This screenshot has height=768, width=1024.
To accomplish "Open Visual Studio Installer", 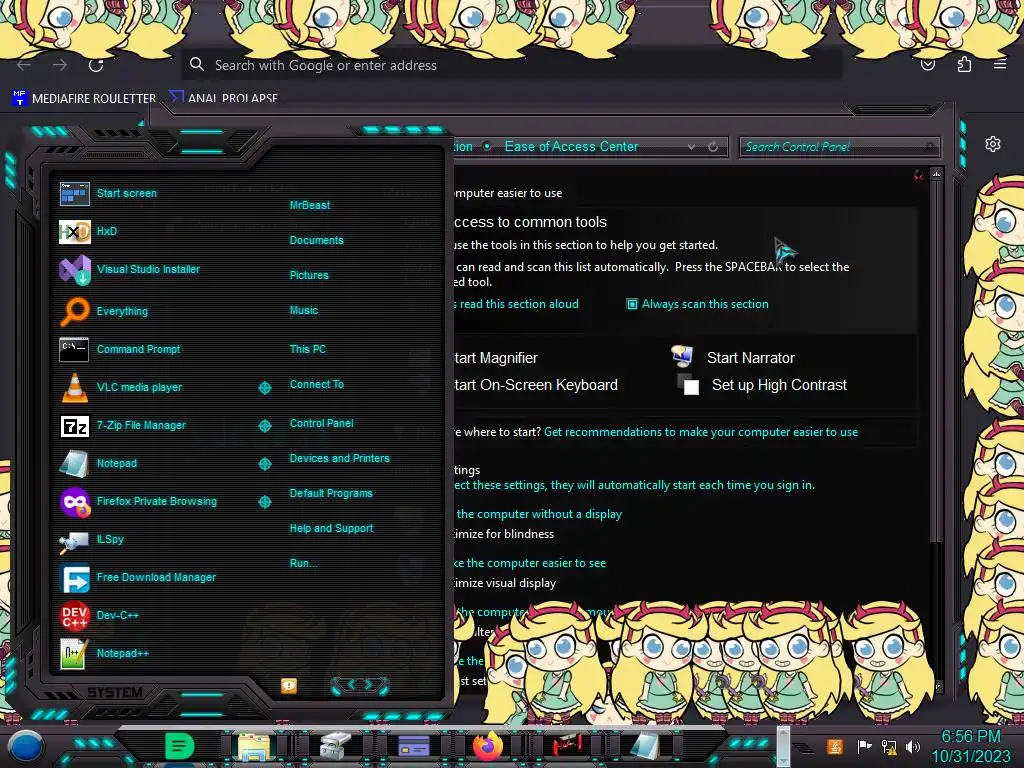I will pyautogui.click(x=129, y=269).
